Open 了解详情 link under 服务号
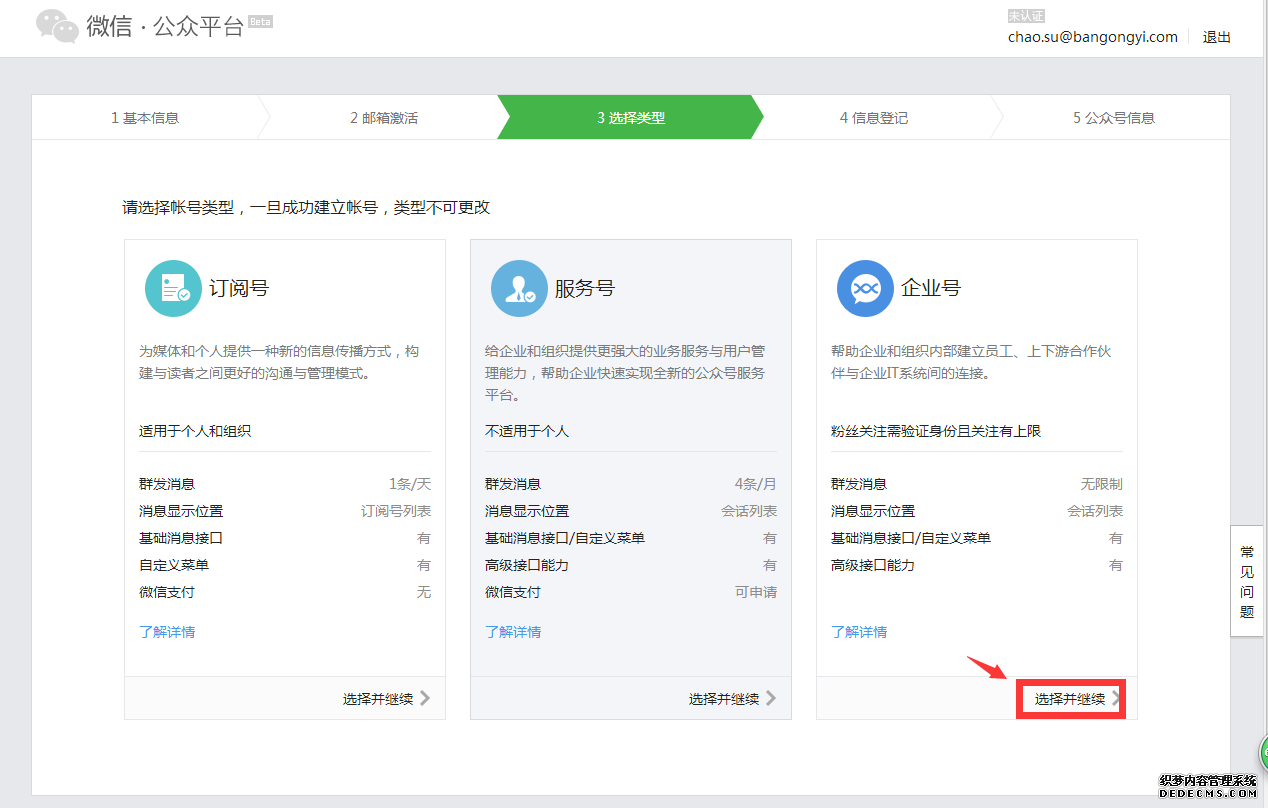This screenshot has height=808, width=1268. (x=513, y=632)
